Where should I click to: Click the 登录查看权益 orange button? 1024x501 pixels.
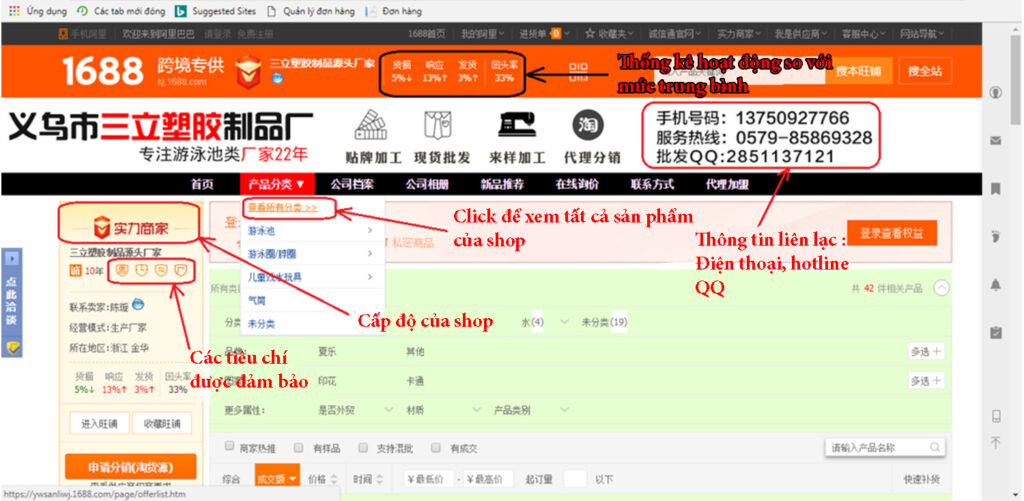click(x=891, y=233)
